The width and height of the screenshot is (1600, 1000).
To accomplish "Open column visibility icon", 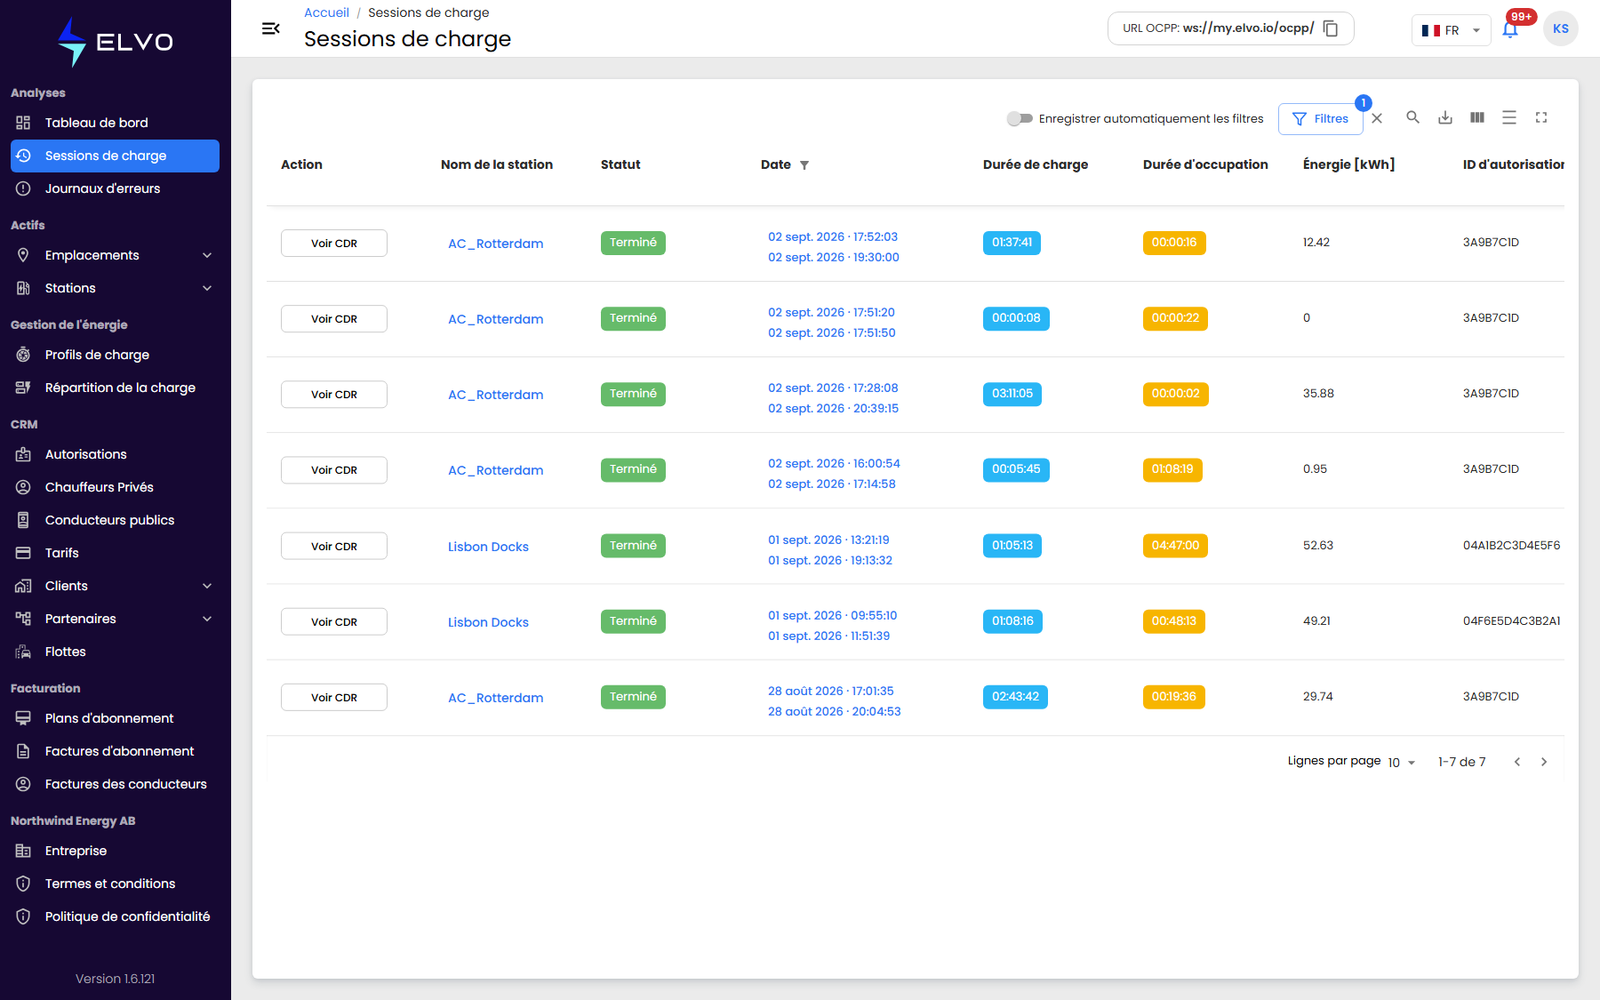I will tap(1477, 118).
